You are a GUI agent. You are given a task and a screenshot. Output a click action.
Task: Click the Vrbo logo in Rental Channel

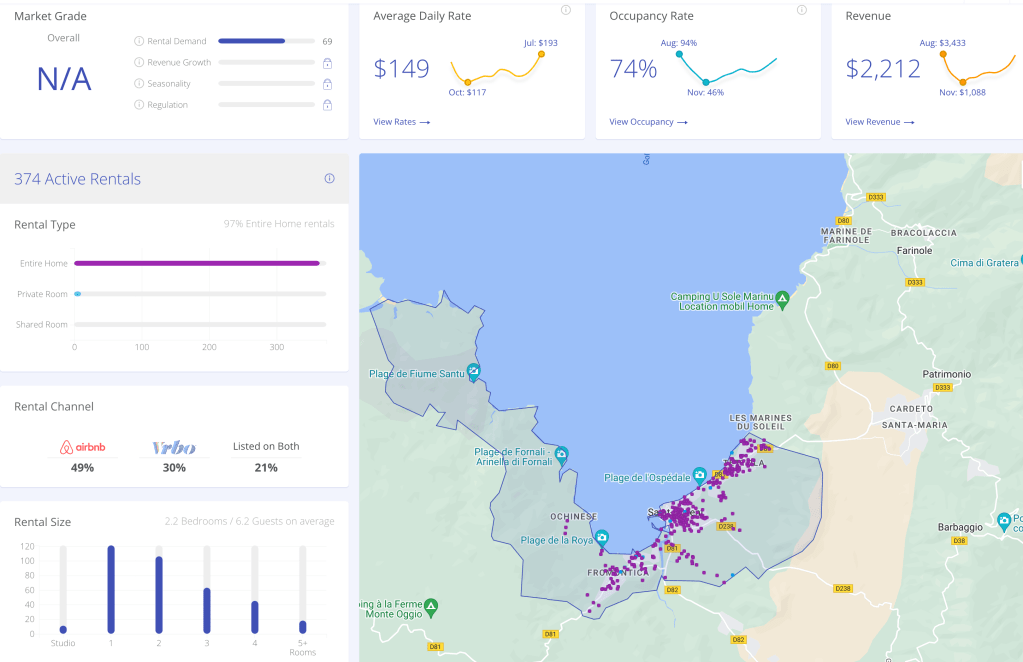click(x=174, y=448)
